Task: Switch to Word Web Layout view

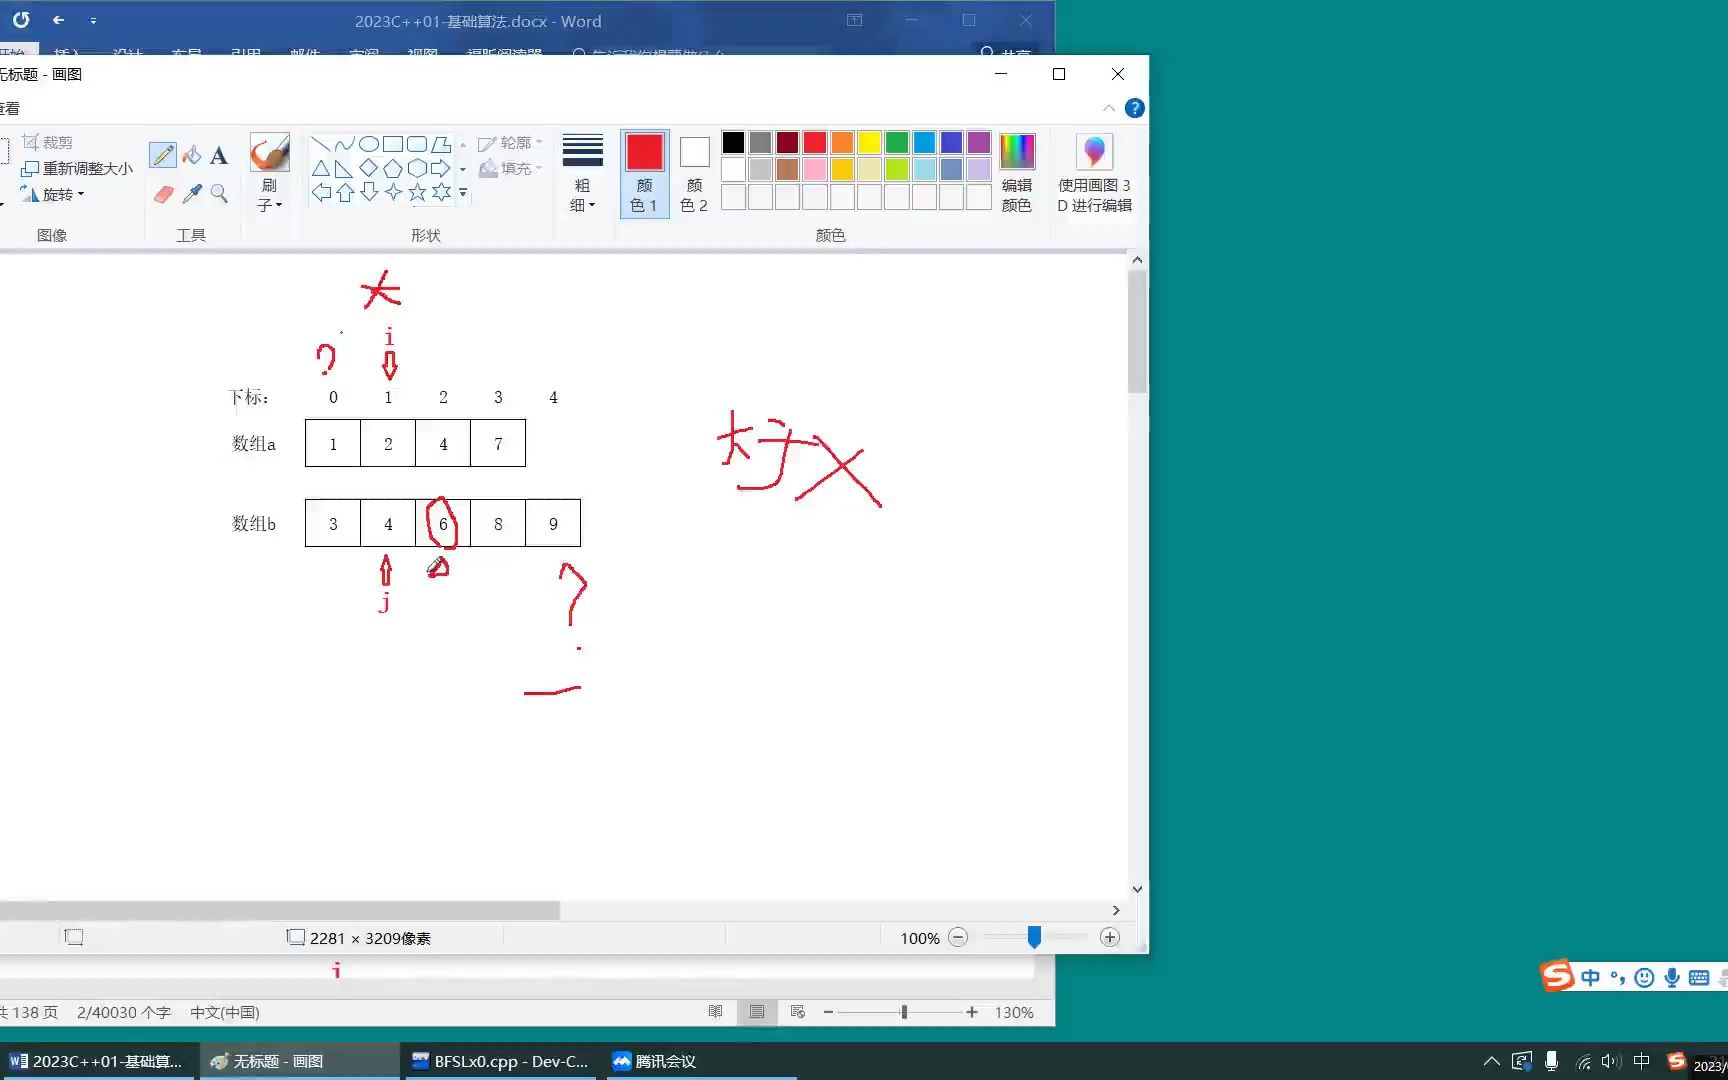Action: point(797,1012)
